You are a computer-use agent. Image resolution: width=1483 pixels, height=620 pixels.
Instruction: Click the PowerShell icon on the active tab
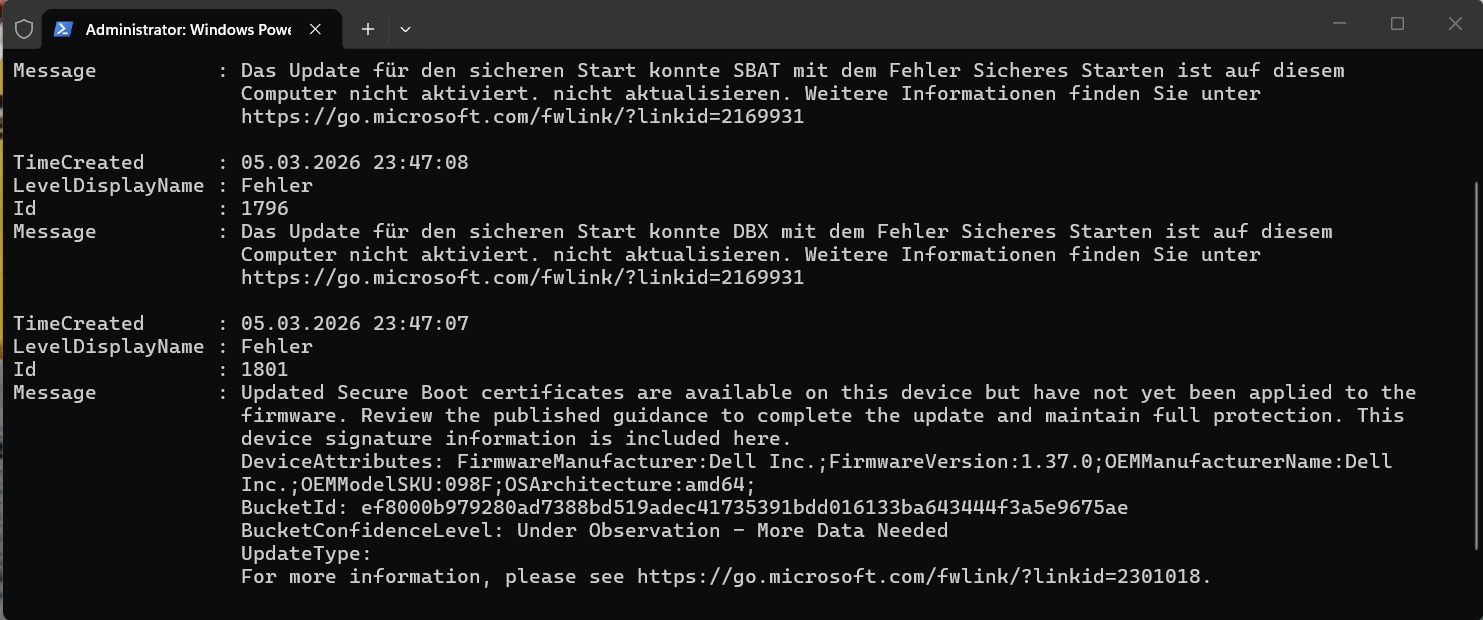tap(63, 29)
